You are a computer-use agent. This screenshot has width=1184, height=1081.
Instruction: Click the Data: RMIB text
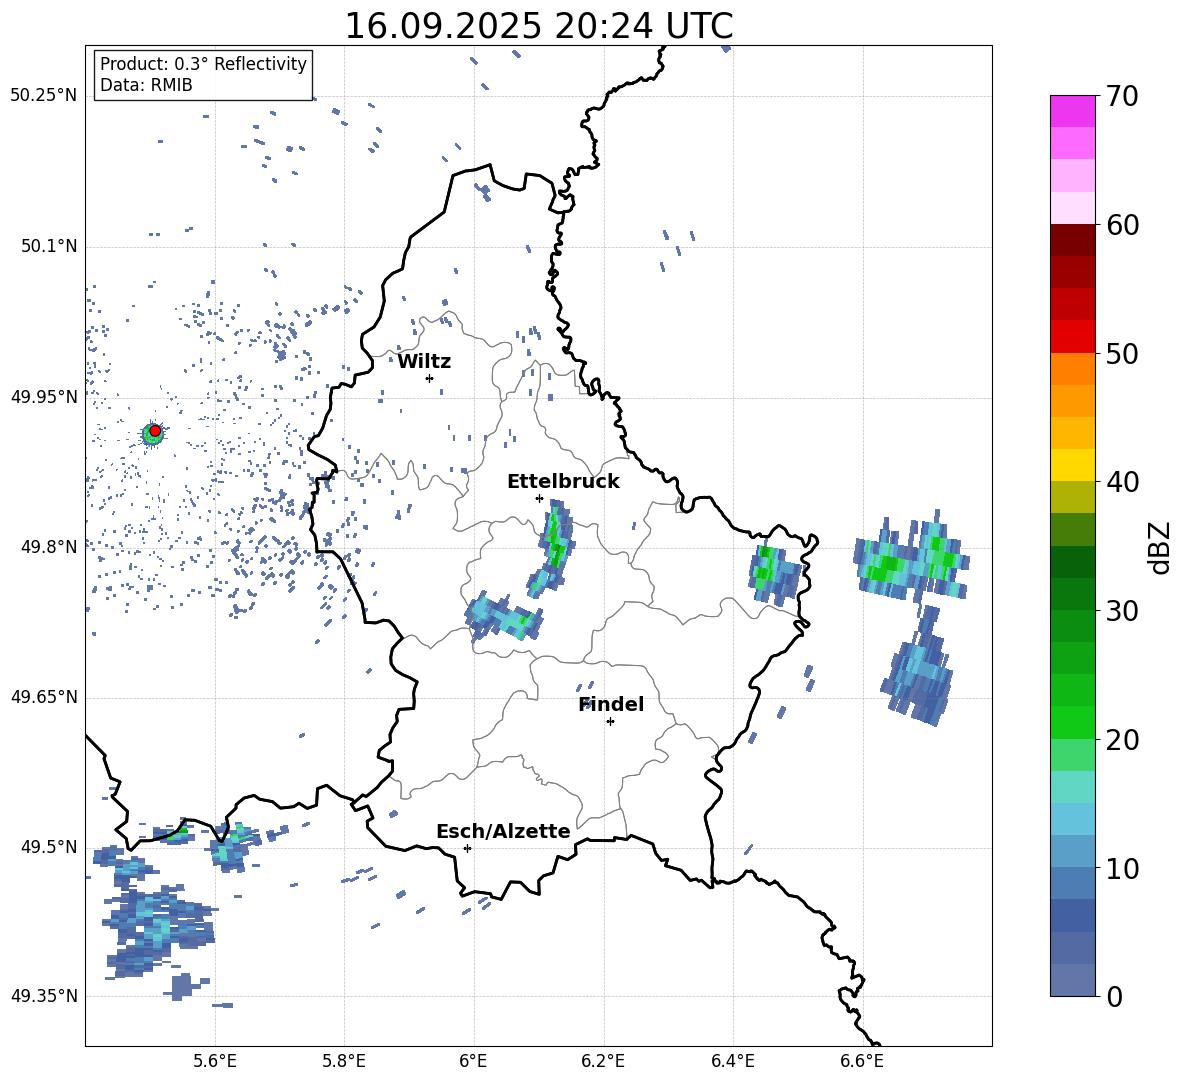click(x=146, y=85)
